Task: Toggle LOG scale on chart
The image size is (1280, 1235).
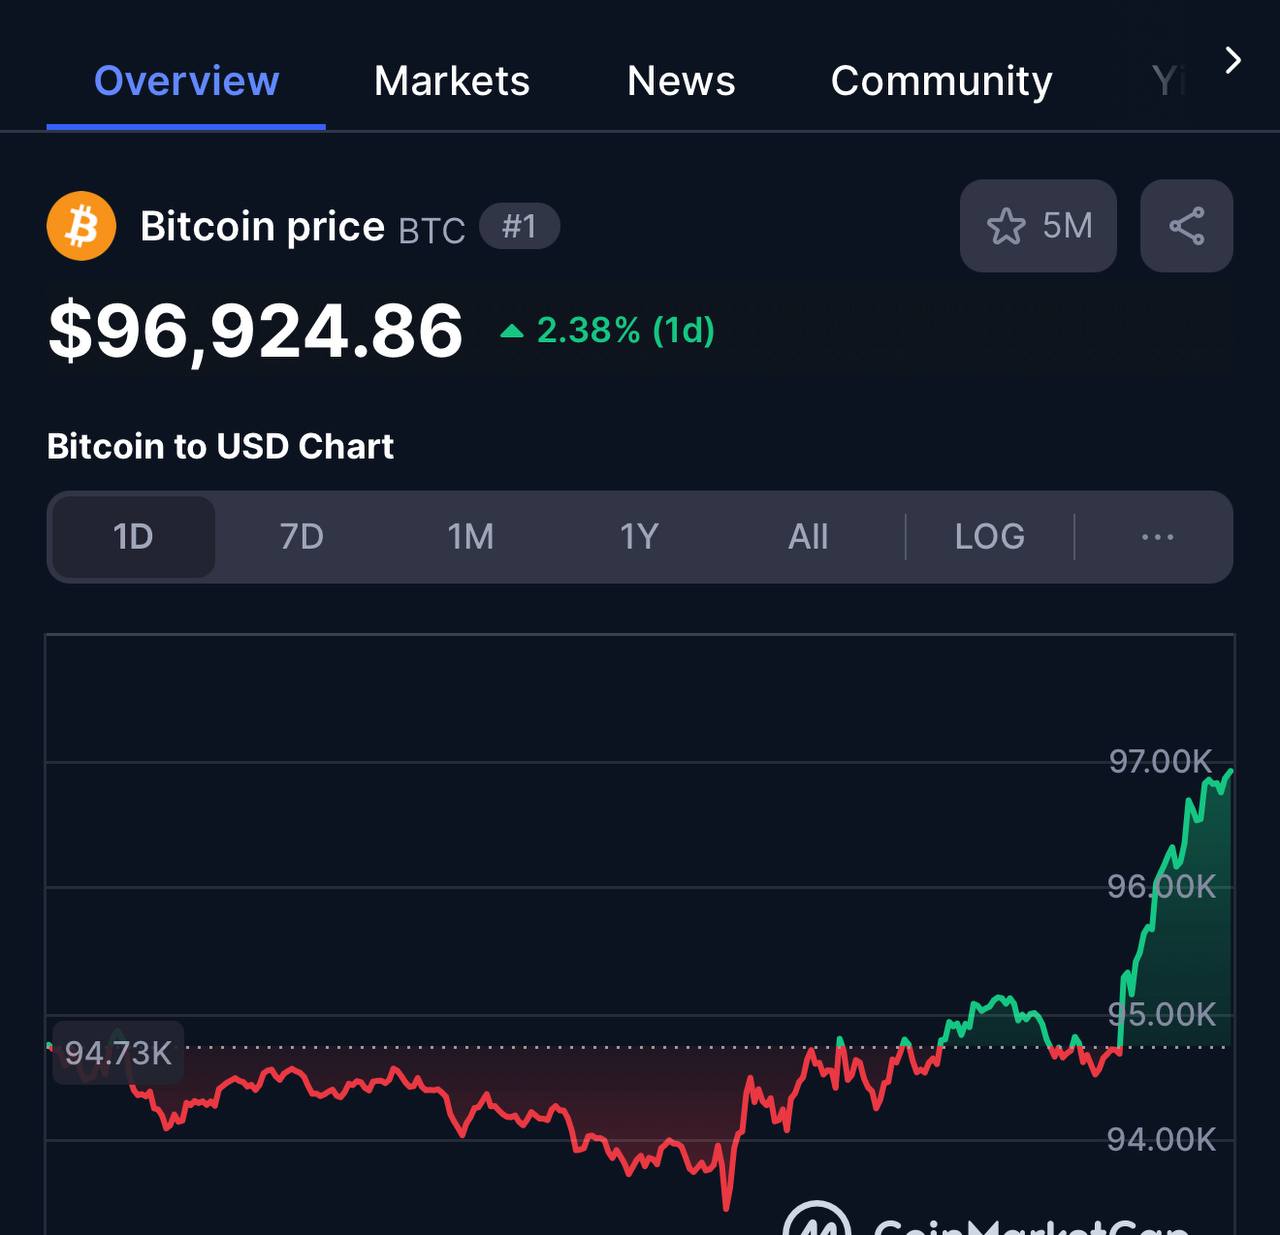Action: (x=989, y=537)
